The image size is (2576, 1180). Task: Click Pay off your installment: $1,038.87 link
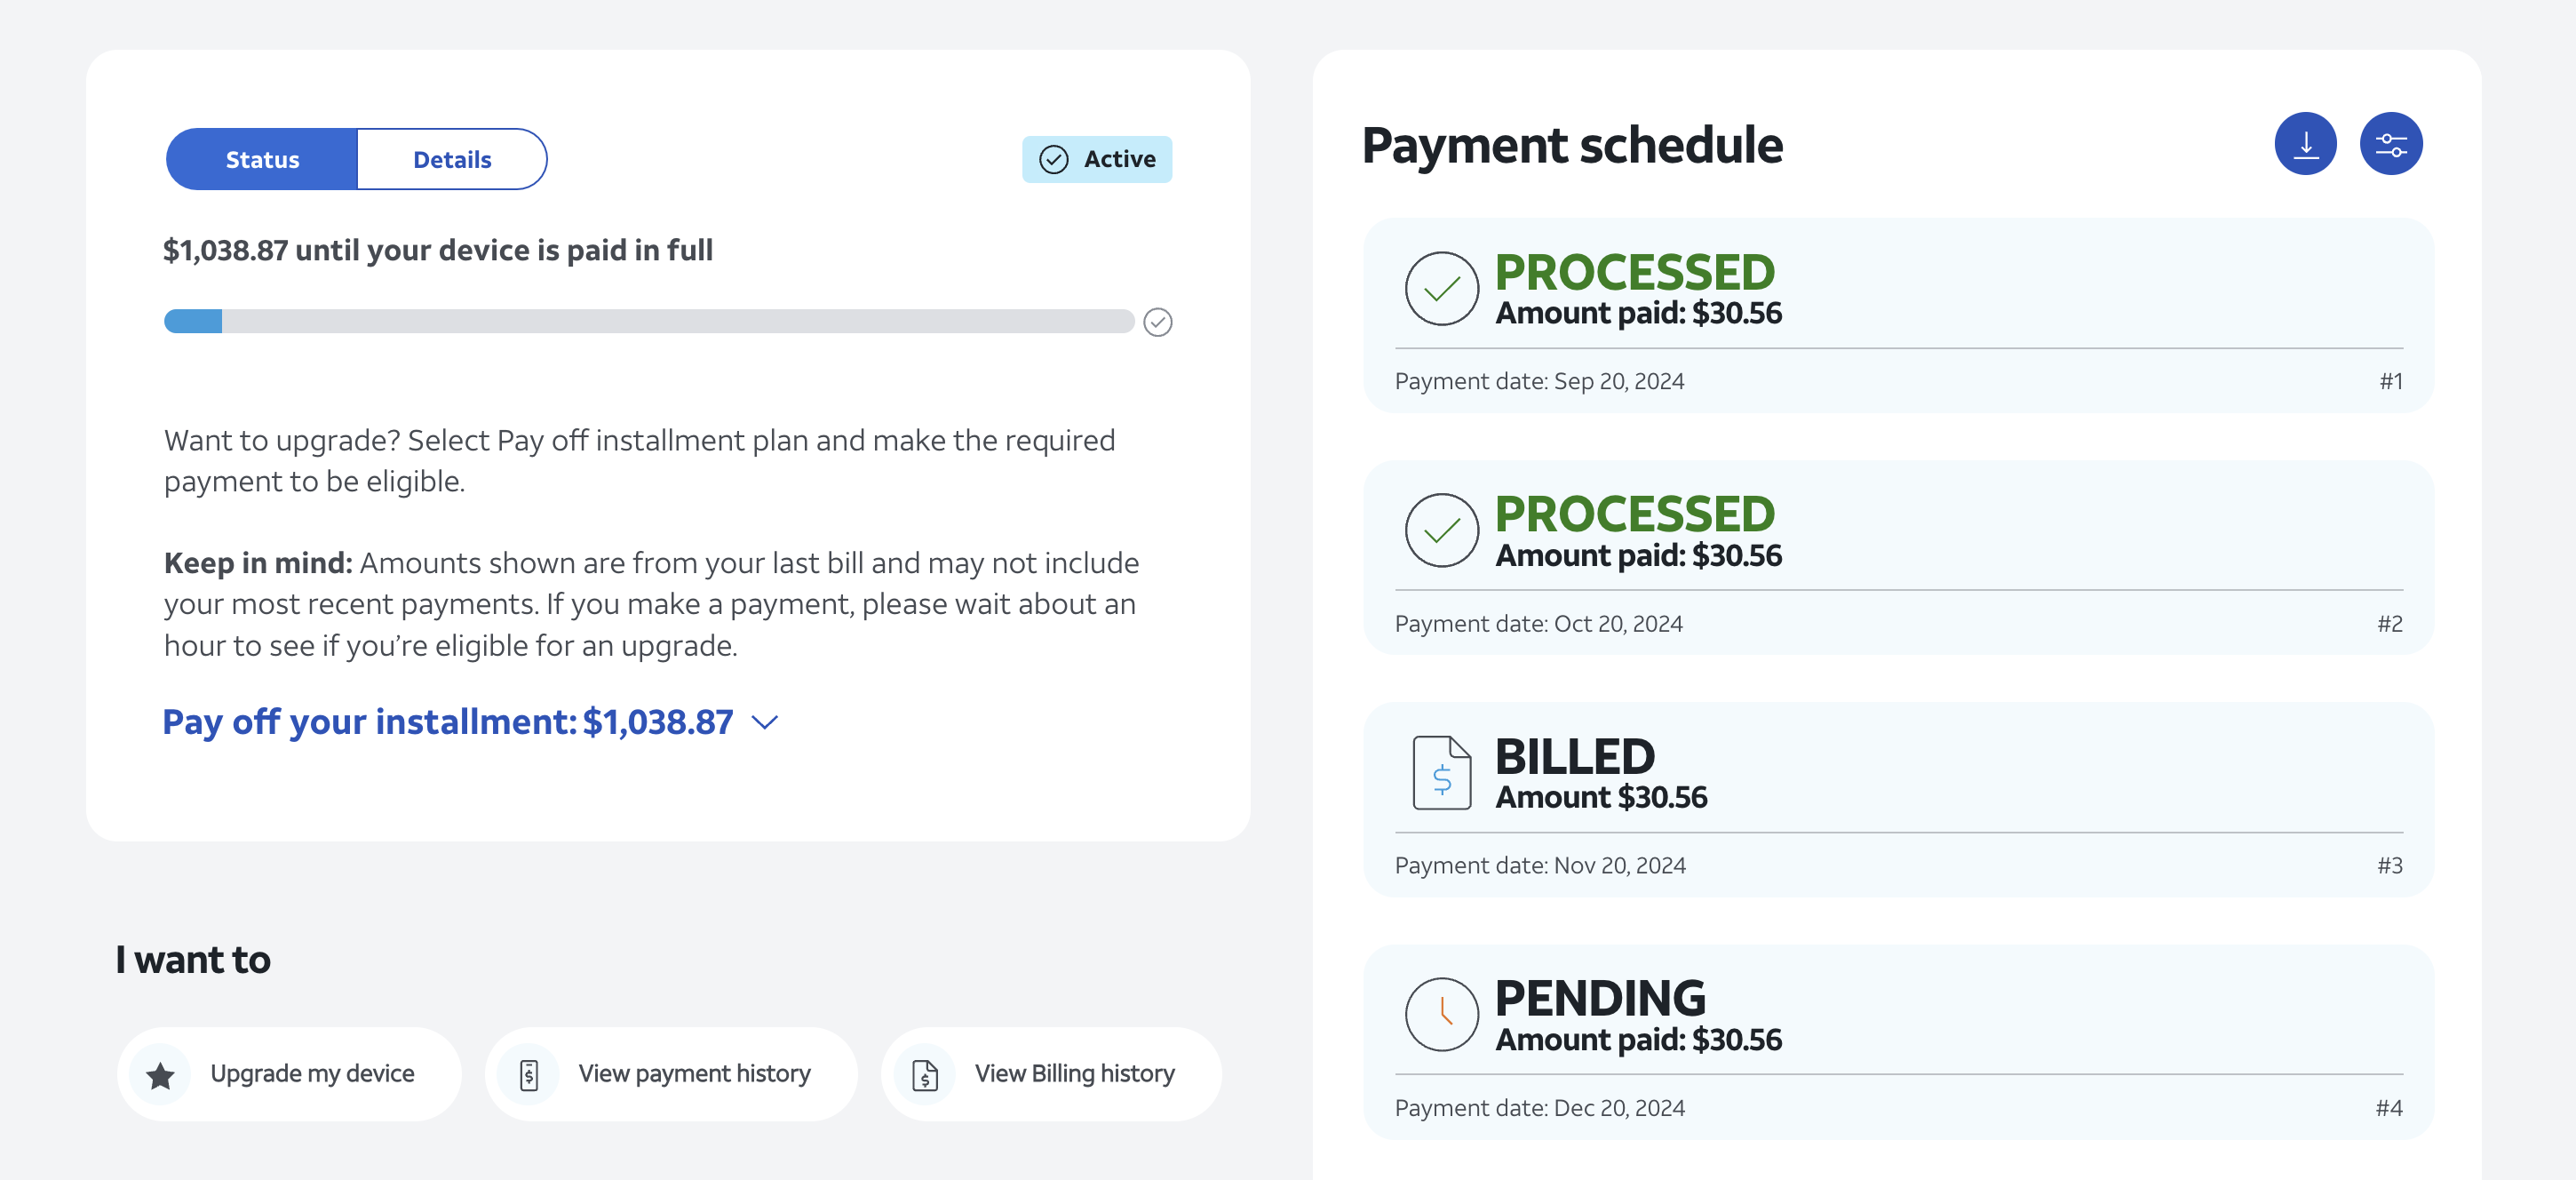pyautogui.click(x=448, y=722)
